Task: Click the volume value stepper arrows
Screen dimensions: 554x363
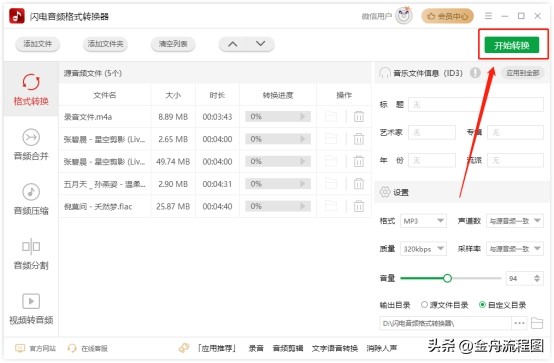Action: click(x=537, y=279)
